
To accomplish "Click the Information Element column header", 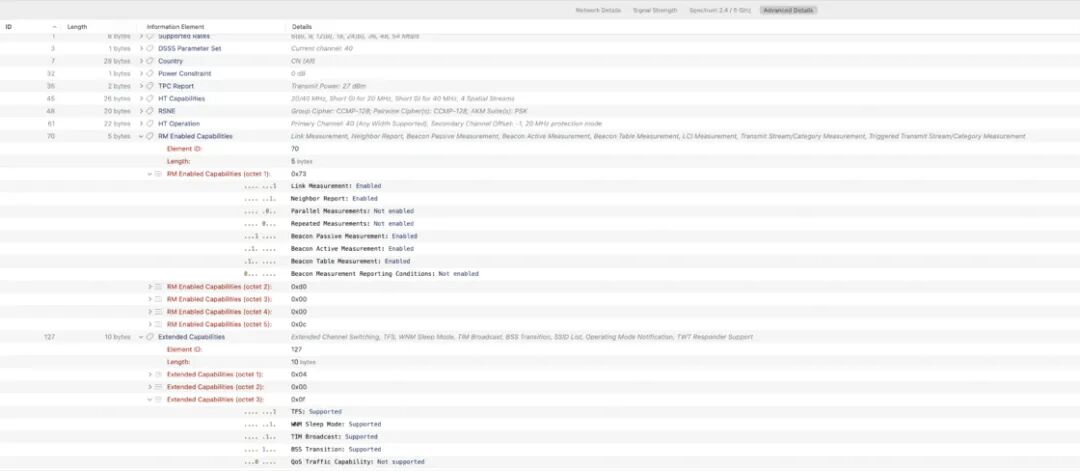I will [176, 27].
